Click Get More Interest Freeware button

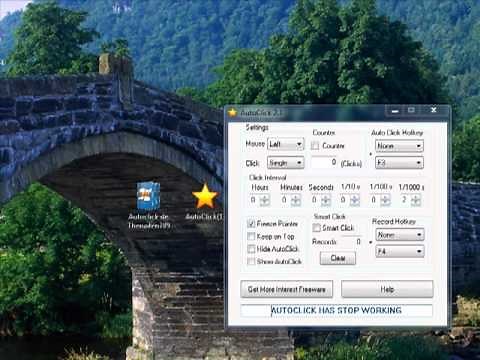286,289
